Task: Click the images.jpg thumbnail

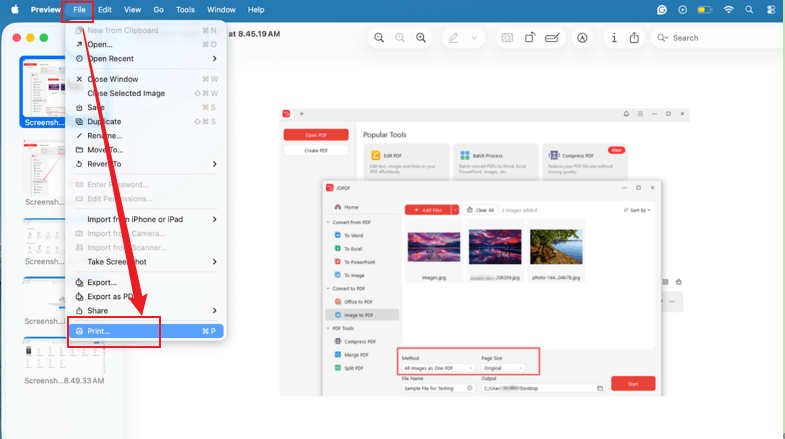Action: [434, 247]
